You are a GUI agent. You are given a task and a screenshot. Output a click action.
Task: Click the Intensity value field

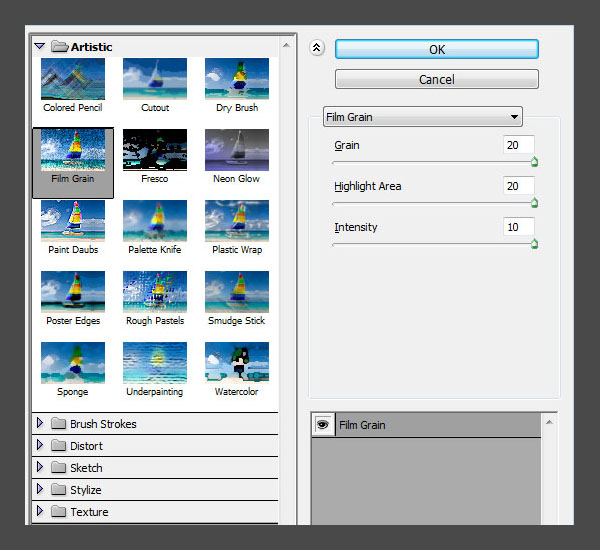pos(518,227)
